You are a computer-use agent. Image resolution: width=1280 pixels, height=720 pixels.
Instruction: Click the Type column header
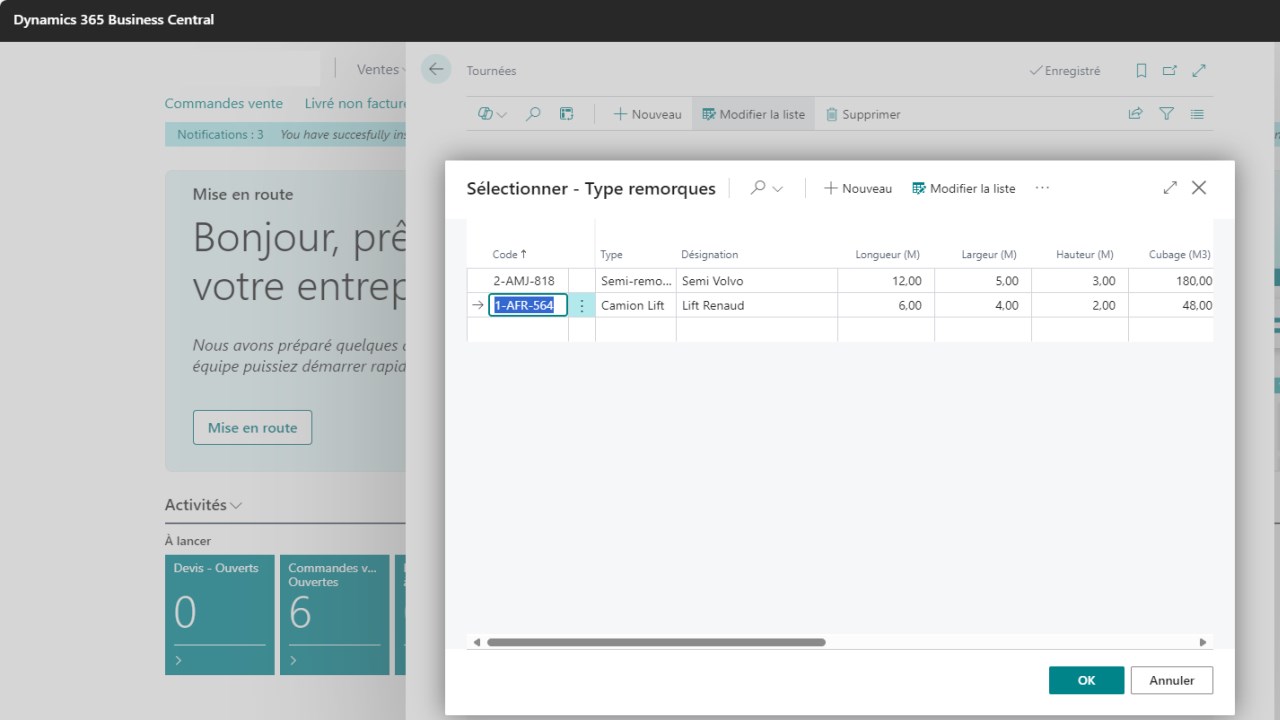click(611, 254)
